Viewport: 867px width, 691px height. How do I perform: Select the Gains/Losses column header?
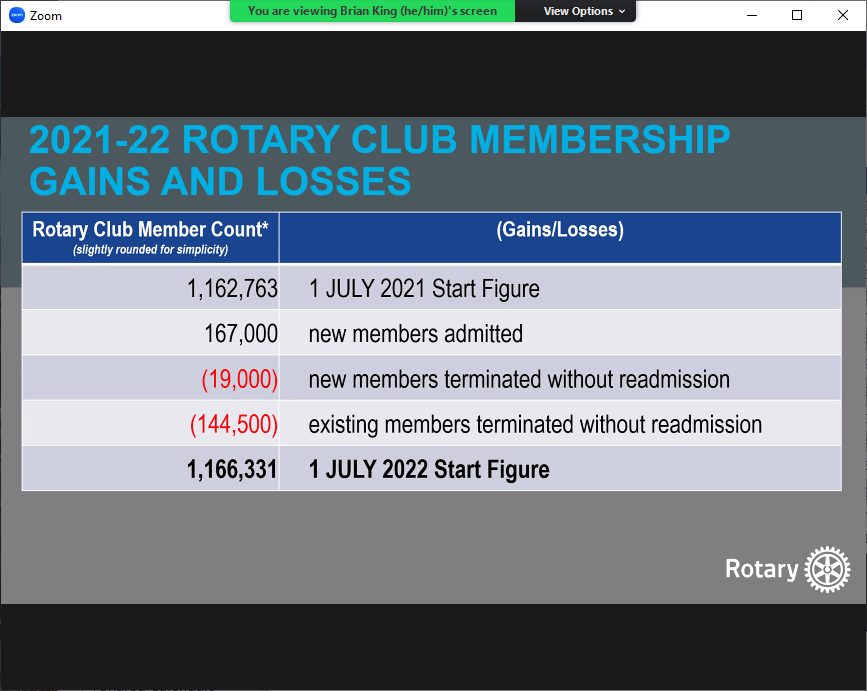[x=560, y=230]
